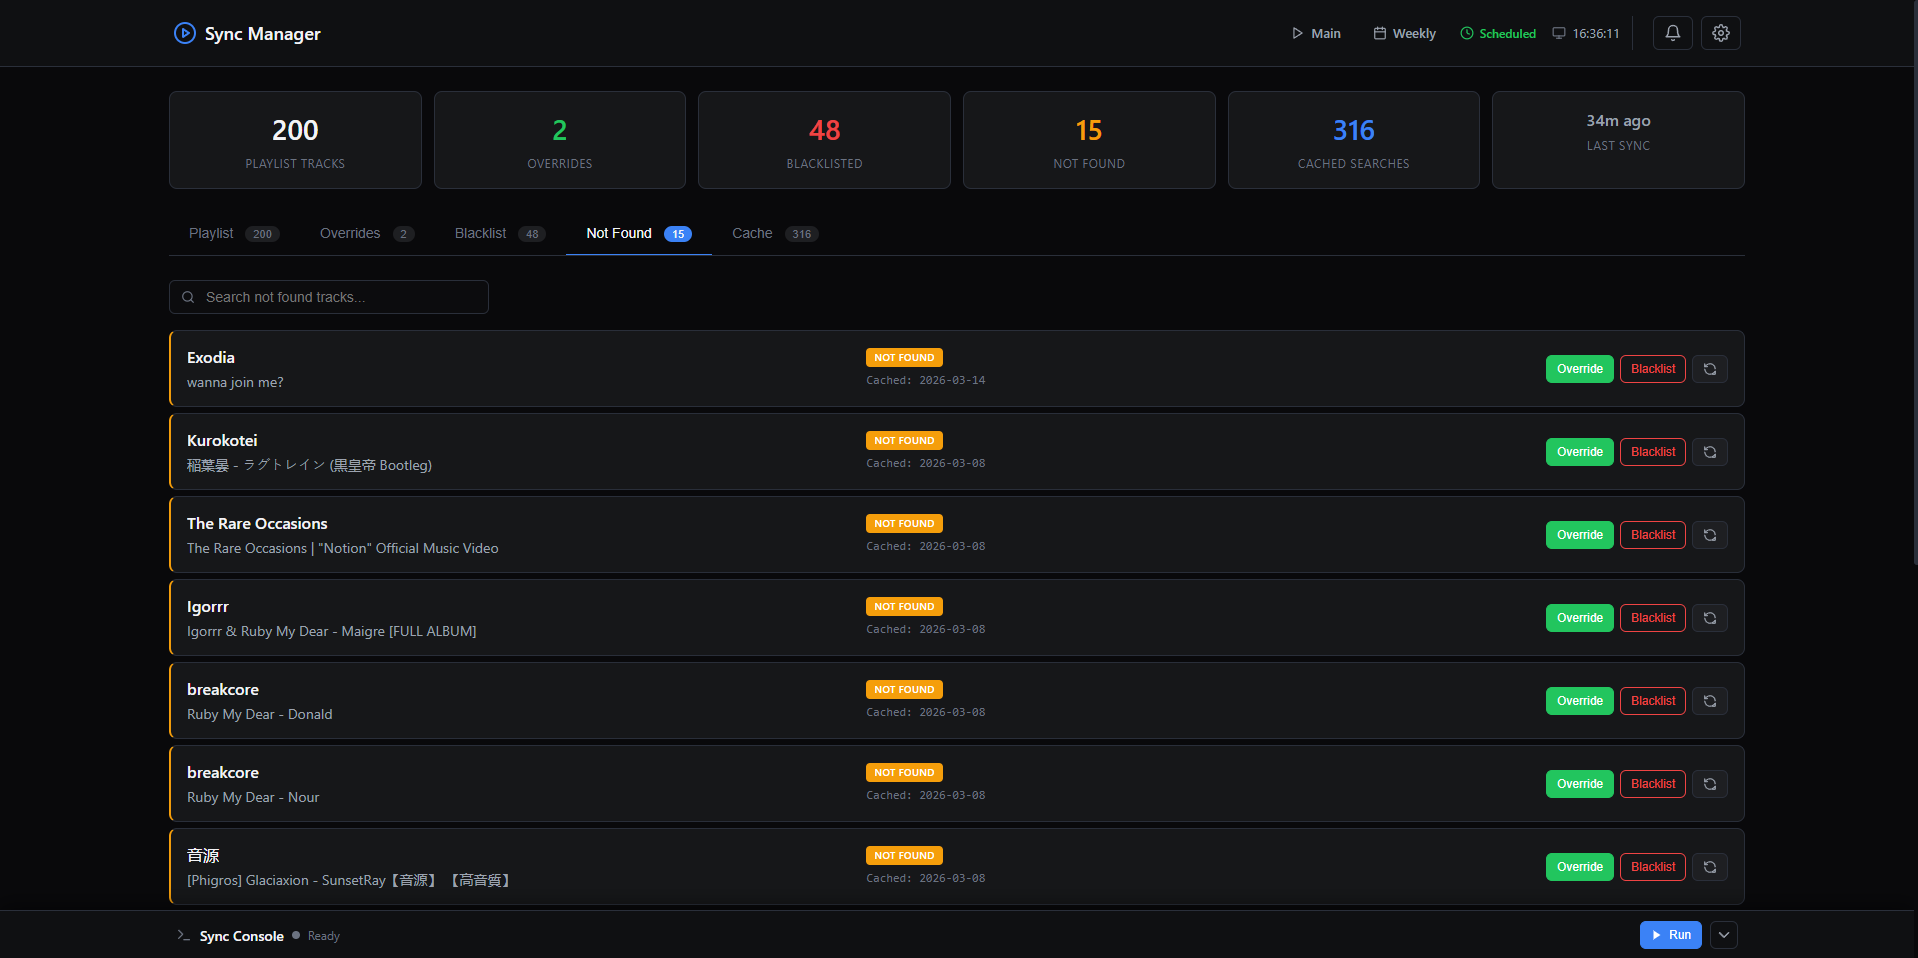Retry search for the Exodia track
The height and width of the screenshot is (958, 1918).
[1709, 369]
